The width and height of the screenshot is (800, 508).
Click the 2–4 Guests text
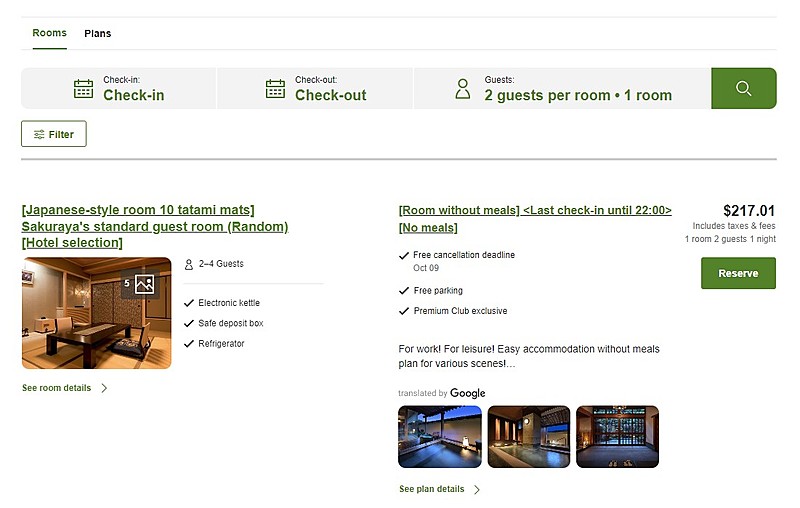pyautogui.click(x=221, y=264)
